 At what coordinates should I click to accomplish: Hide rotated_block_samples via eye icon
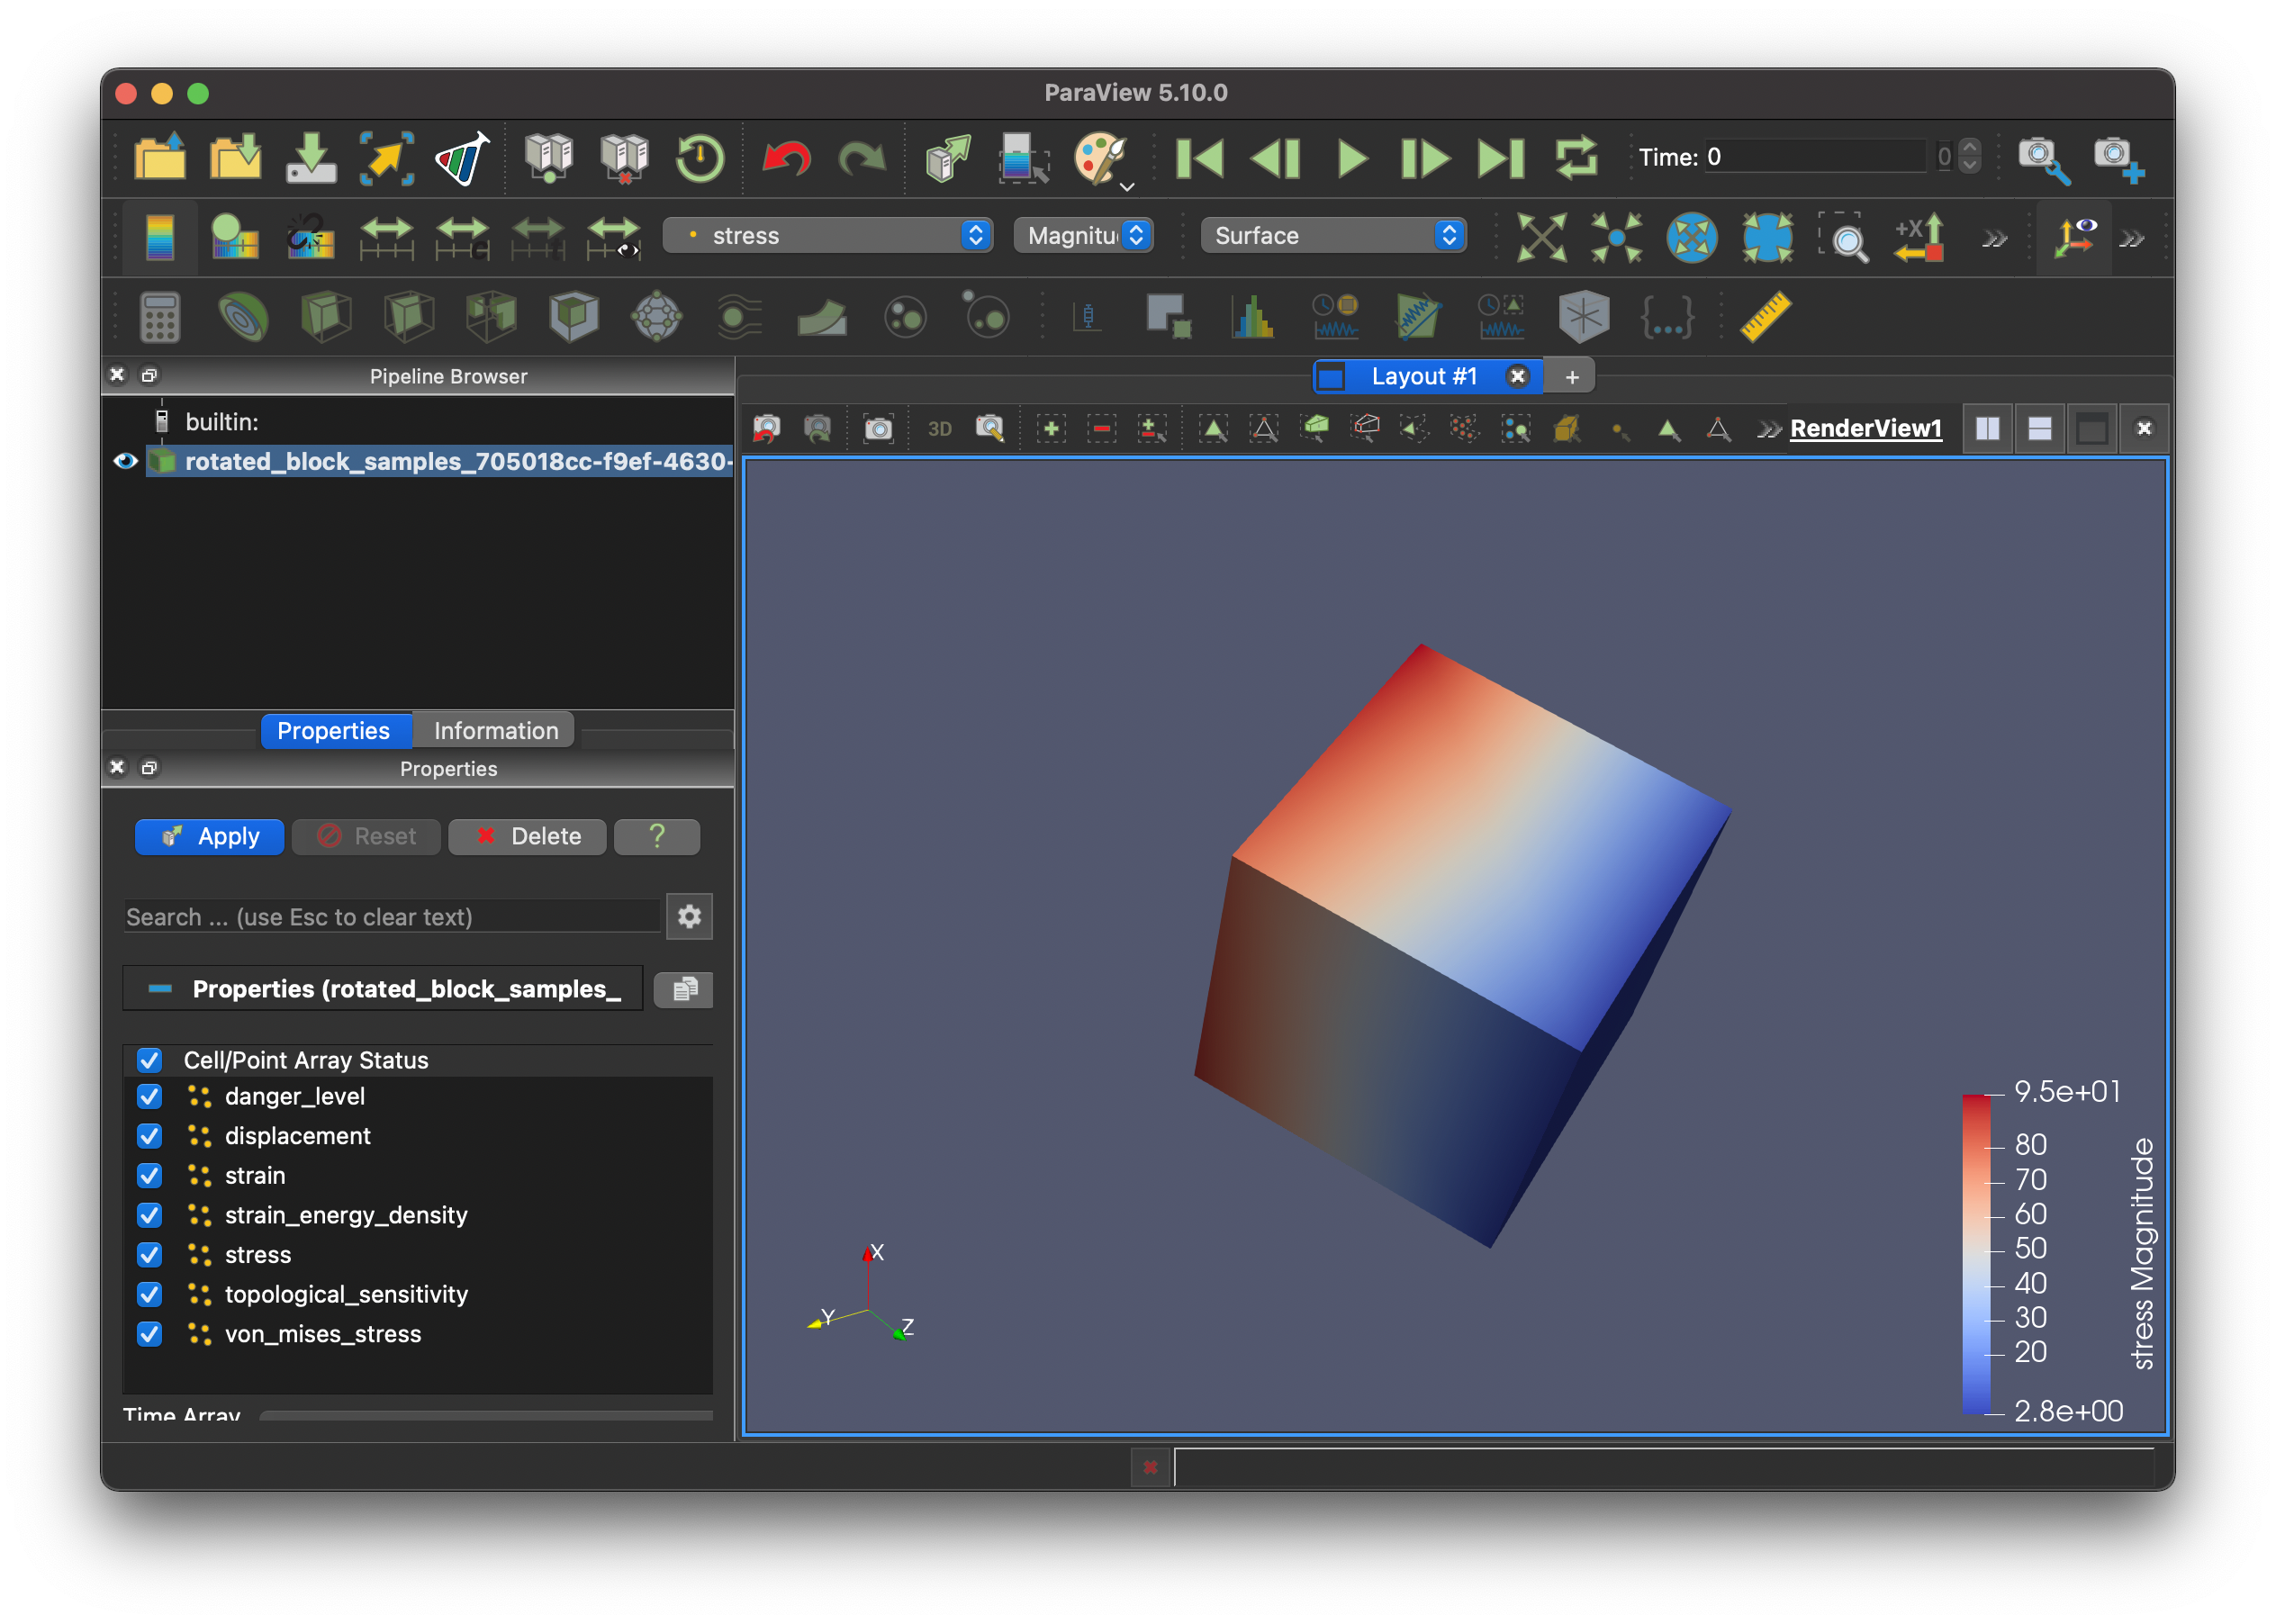click(x=125, y=461)
